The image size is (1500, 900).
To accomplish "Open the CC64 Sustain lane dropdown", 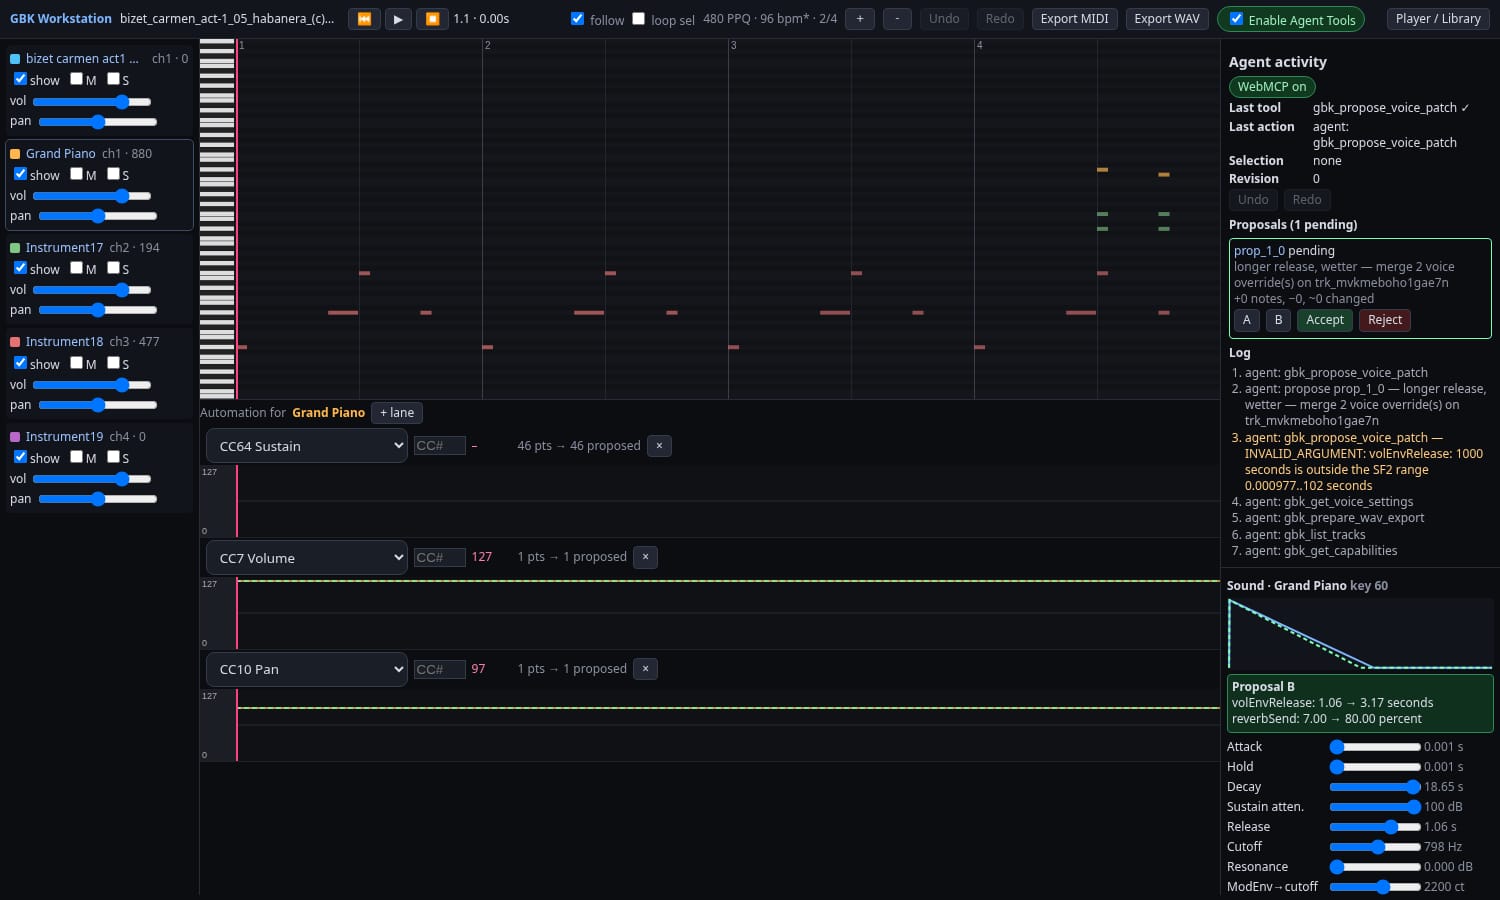I will (306, 446).
